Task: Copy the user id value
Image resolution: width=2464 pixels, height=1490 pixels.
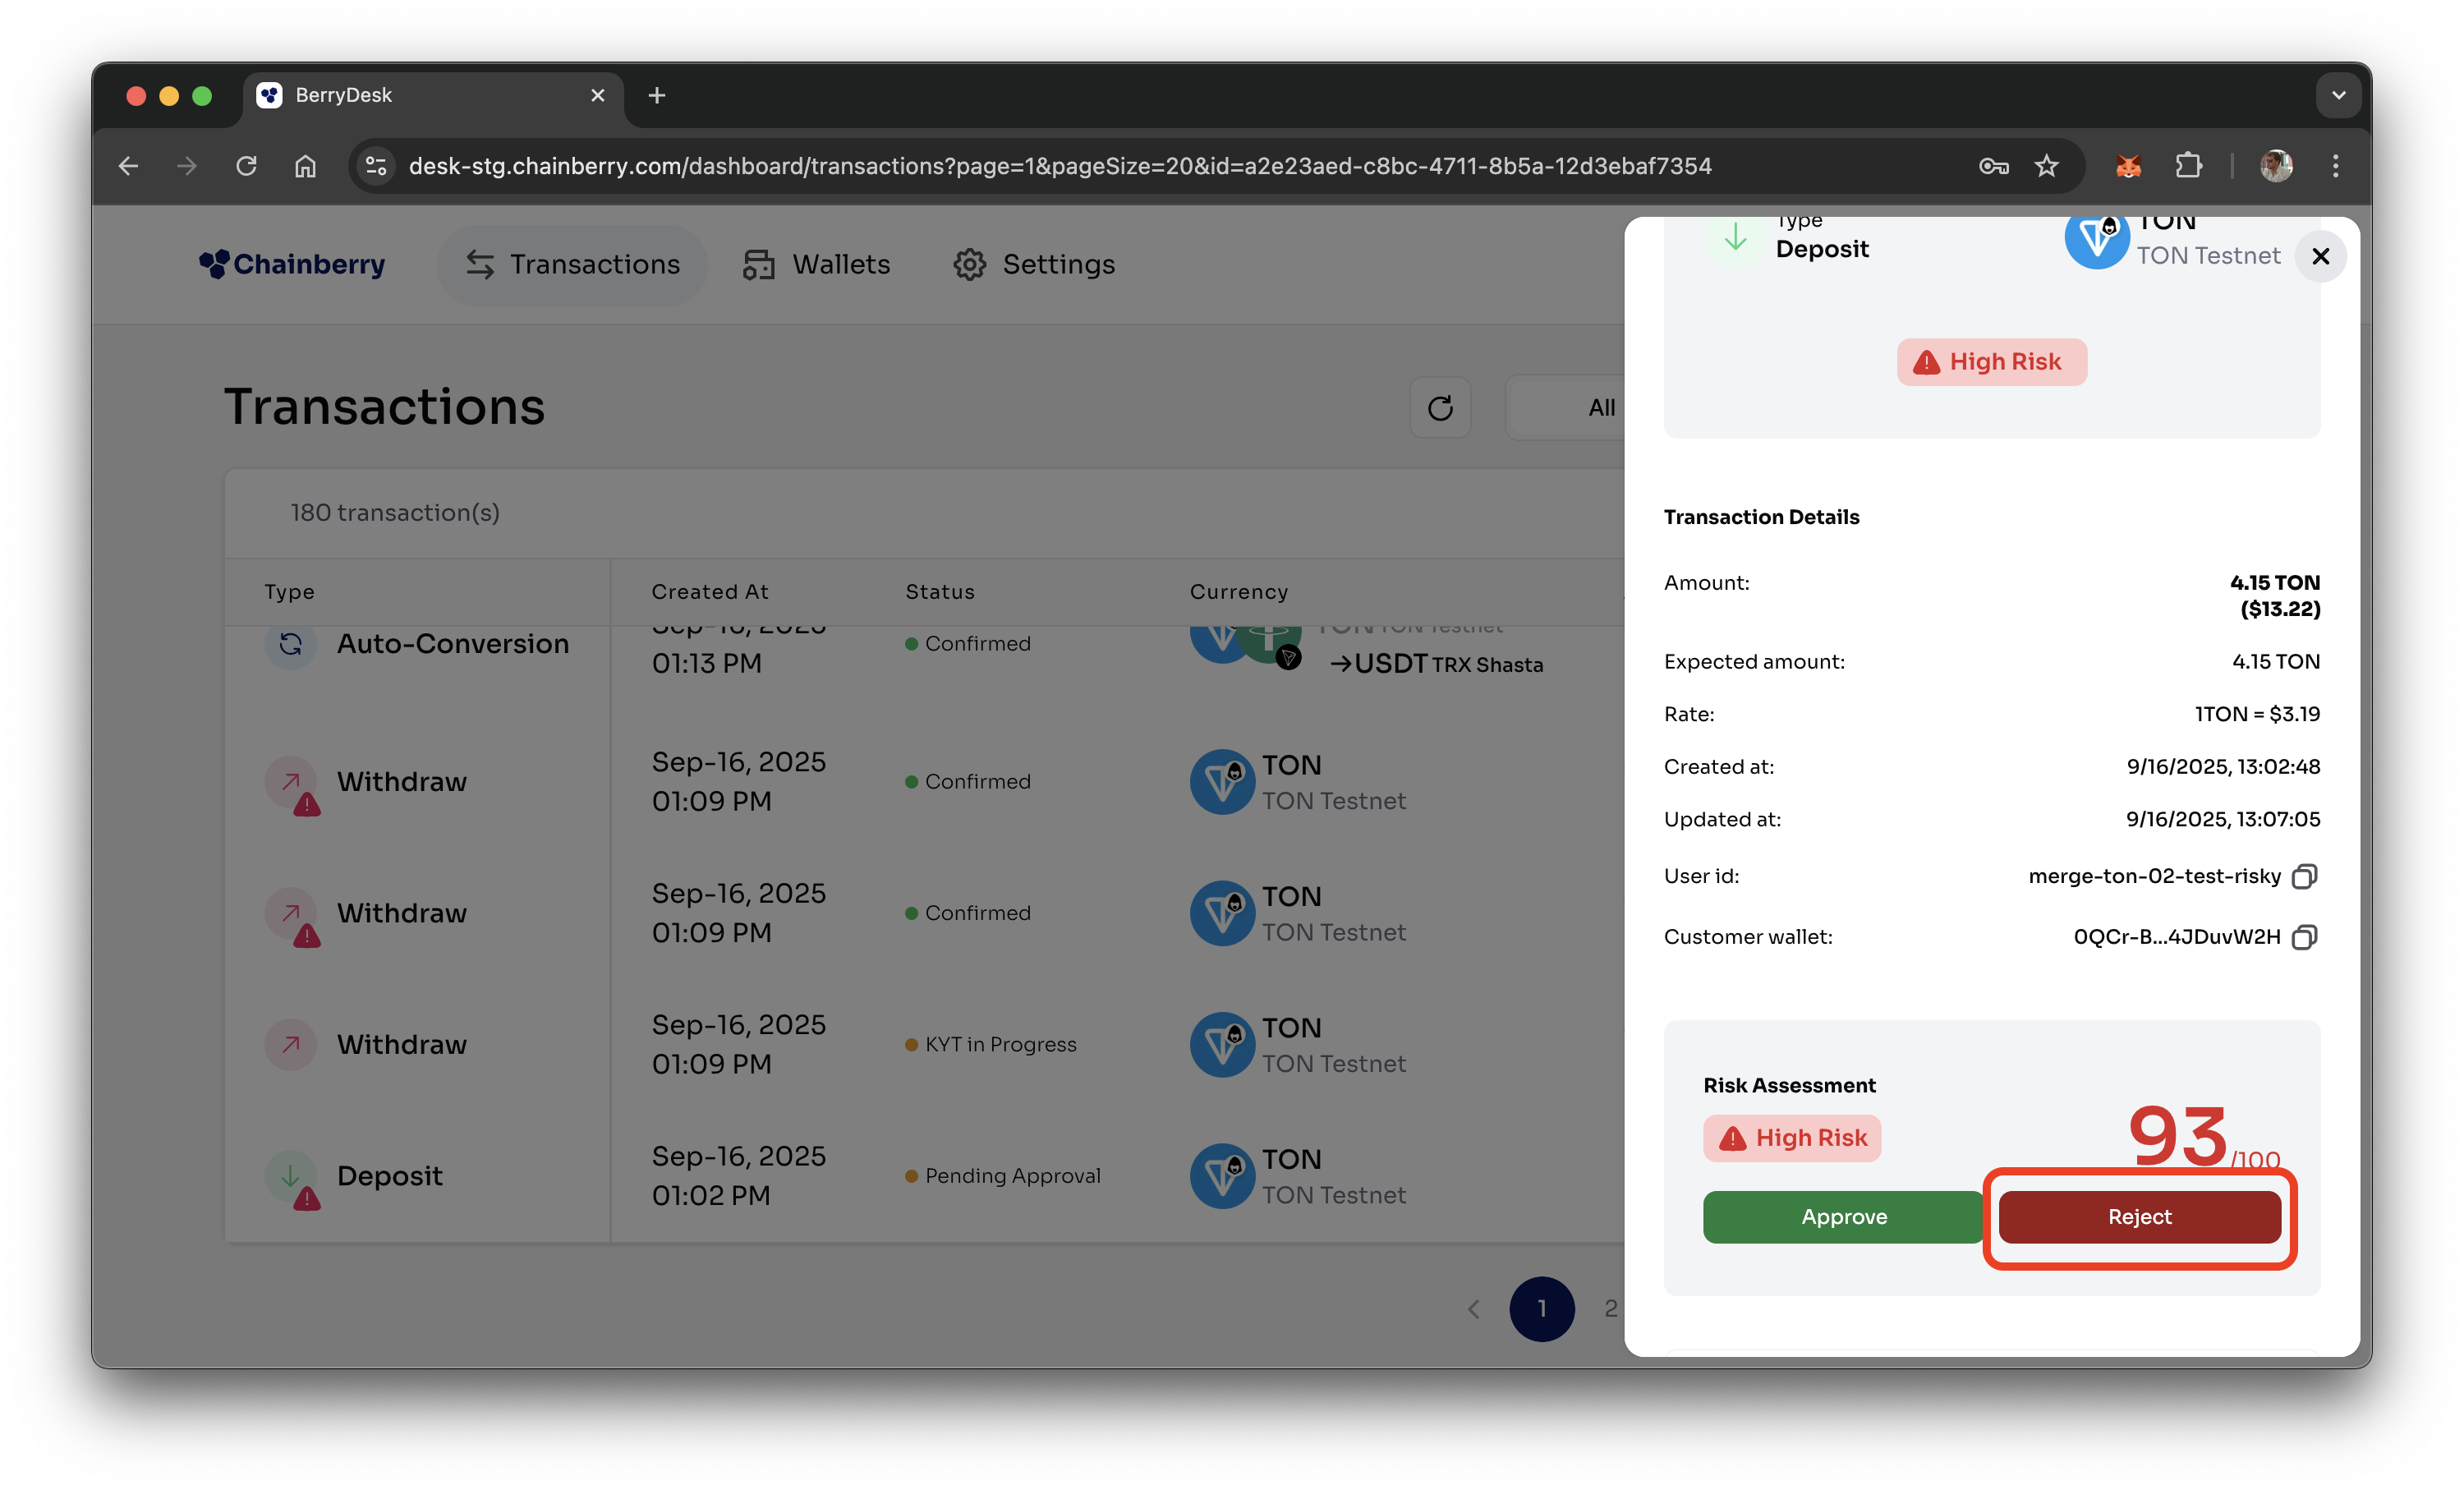Action: coord(2303,877)
